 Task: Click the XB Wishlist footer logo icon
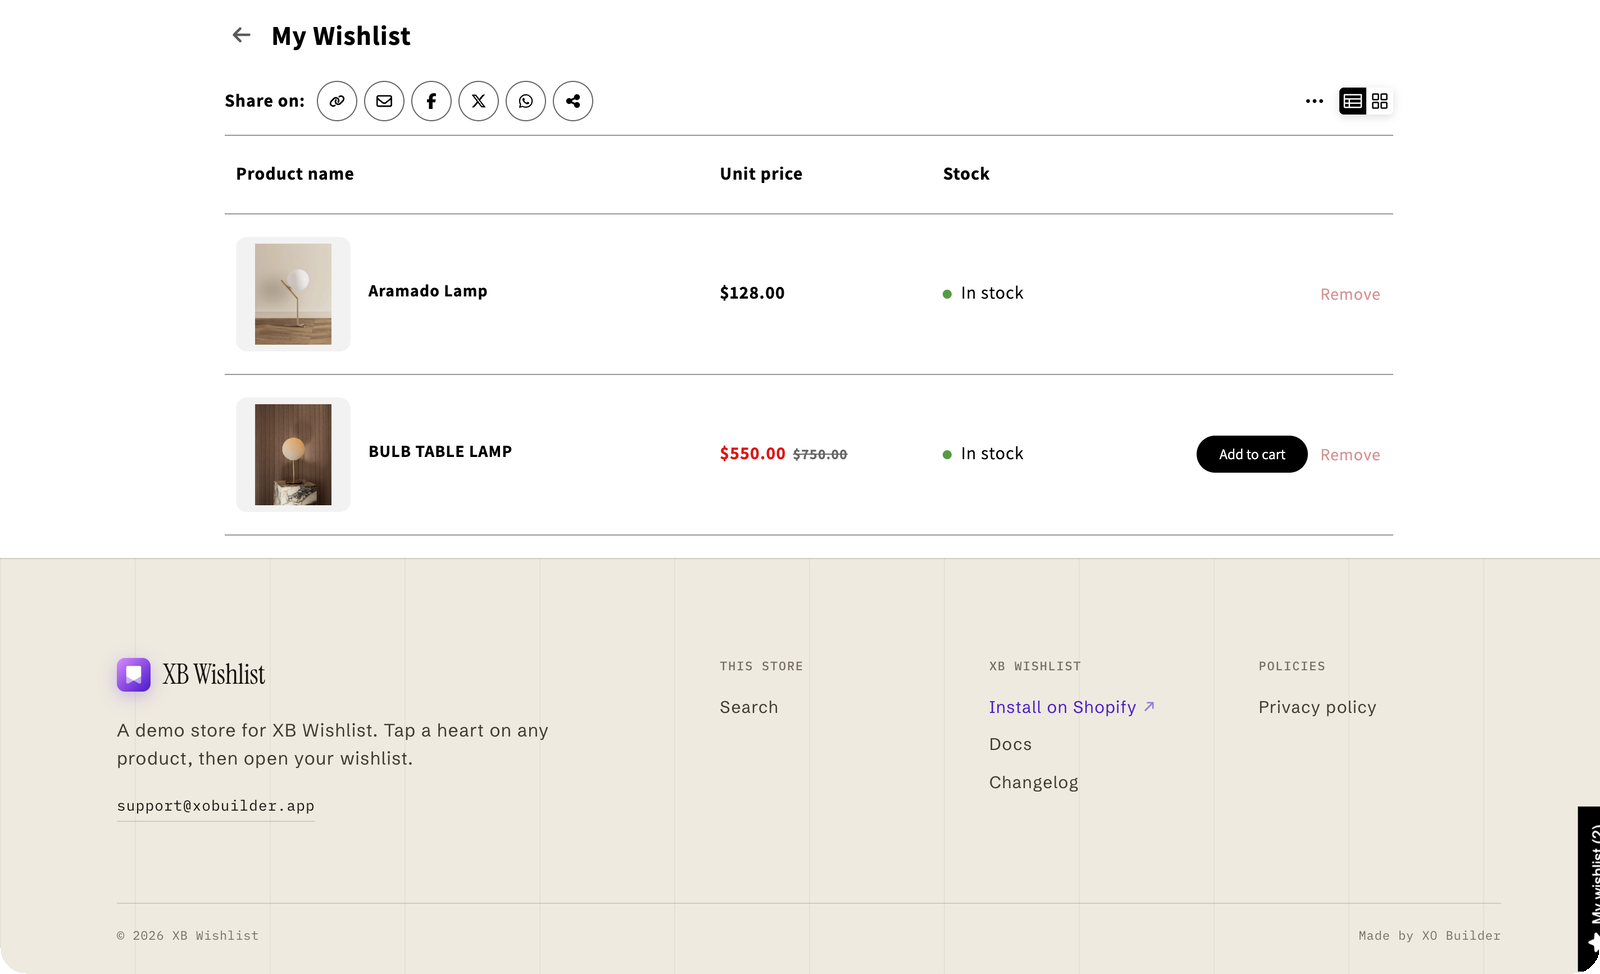pos(134,675)
